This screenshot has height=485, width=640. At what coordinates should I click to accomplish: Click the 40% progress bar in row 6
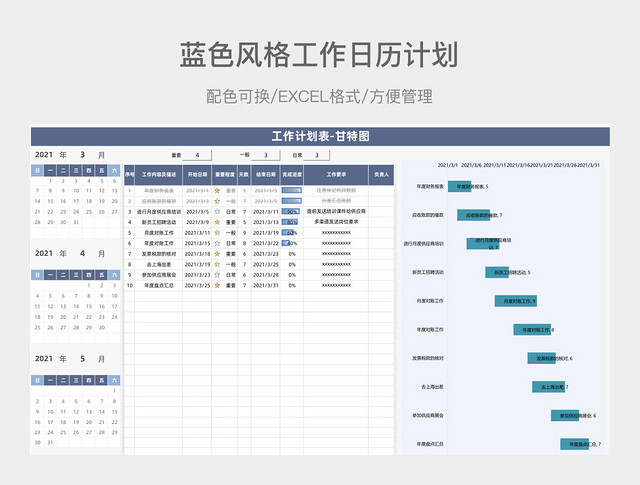coord(286,243)
